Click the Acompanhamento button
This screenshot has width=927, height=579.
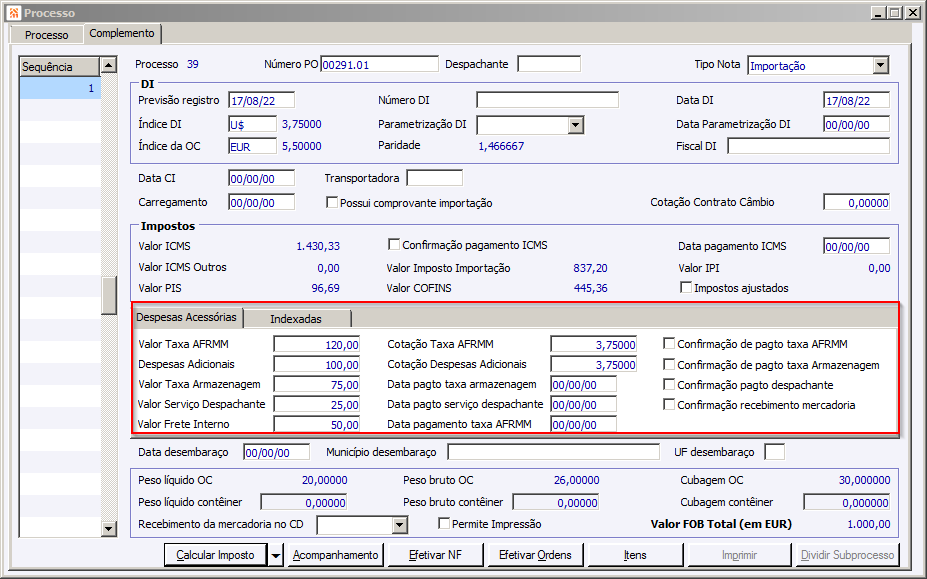pos(335,555)
